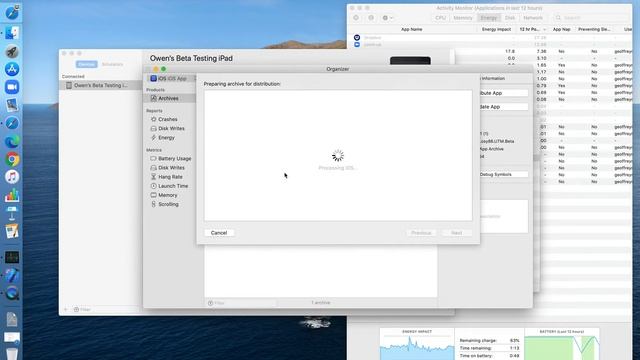The width and height of the screenshot is (640, 360).
Task: Show Launch Time metrics
Action: [173, 186]
